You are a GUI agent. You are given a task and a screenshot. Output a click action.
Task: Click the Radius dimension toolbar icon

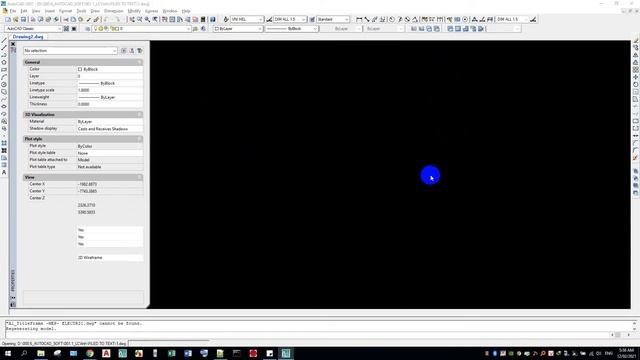click(392, 19)
